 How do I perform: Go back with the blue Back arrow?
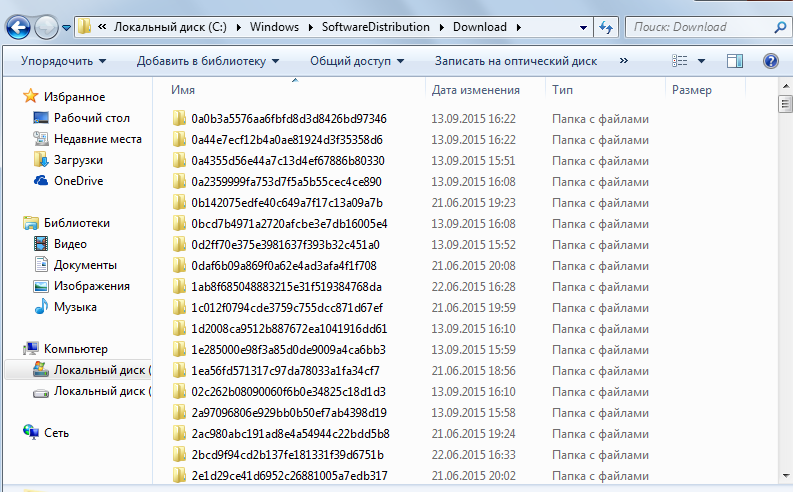[18, 27]
